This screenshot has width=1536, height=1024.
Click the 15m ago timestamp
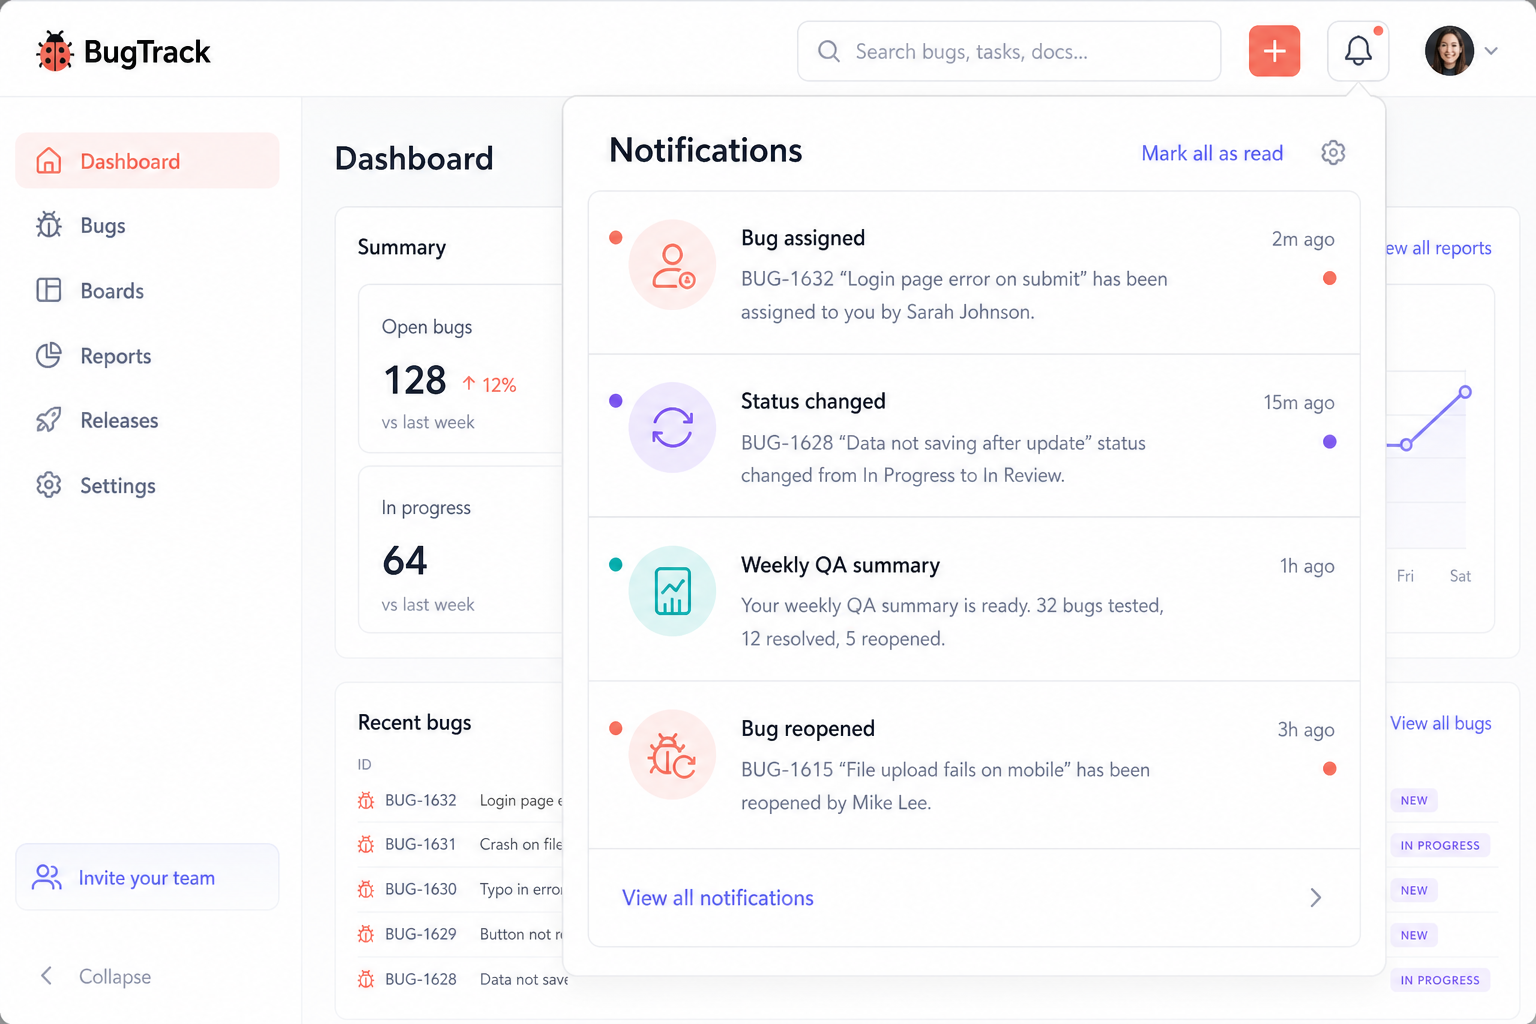click(x=1299, y=402)
